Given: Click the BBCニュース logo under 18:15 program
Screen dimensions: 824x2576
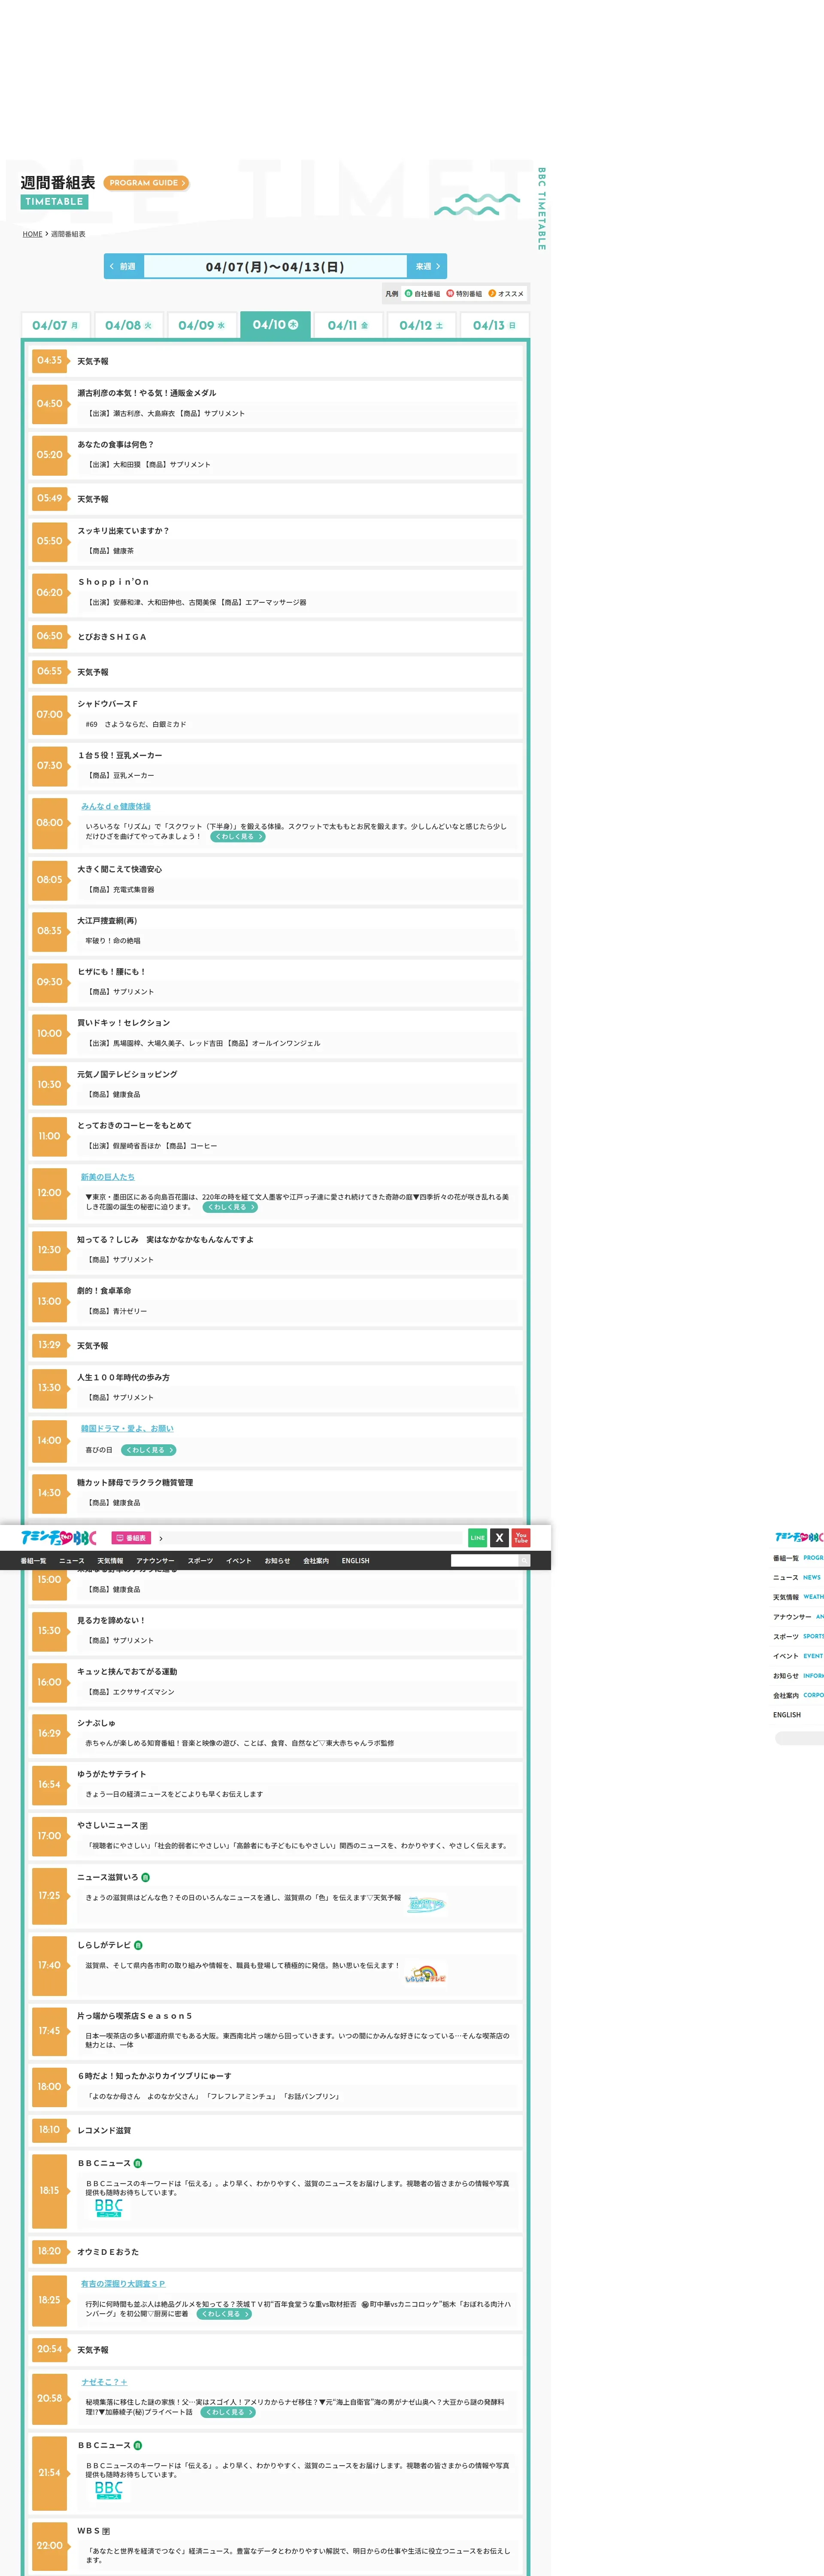Looking at the screenshot, I should (109, 2207).
